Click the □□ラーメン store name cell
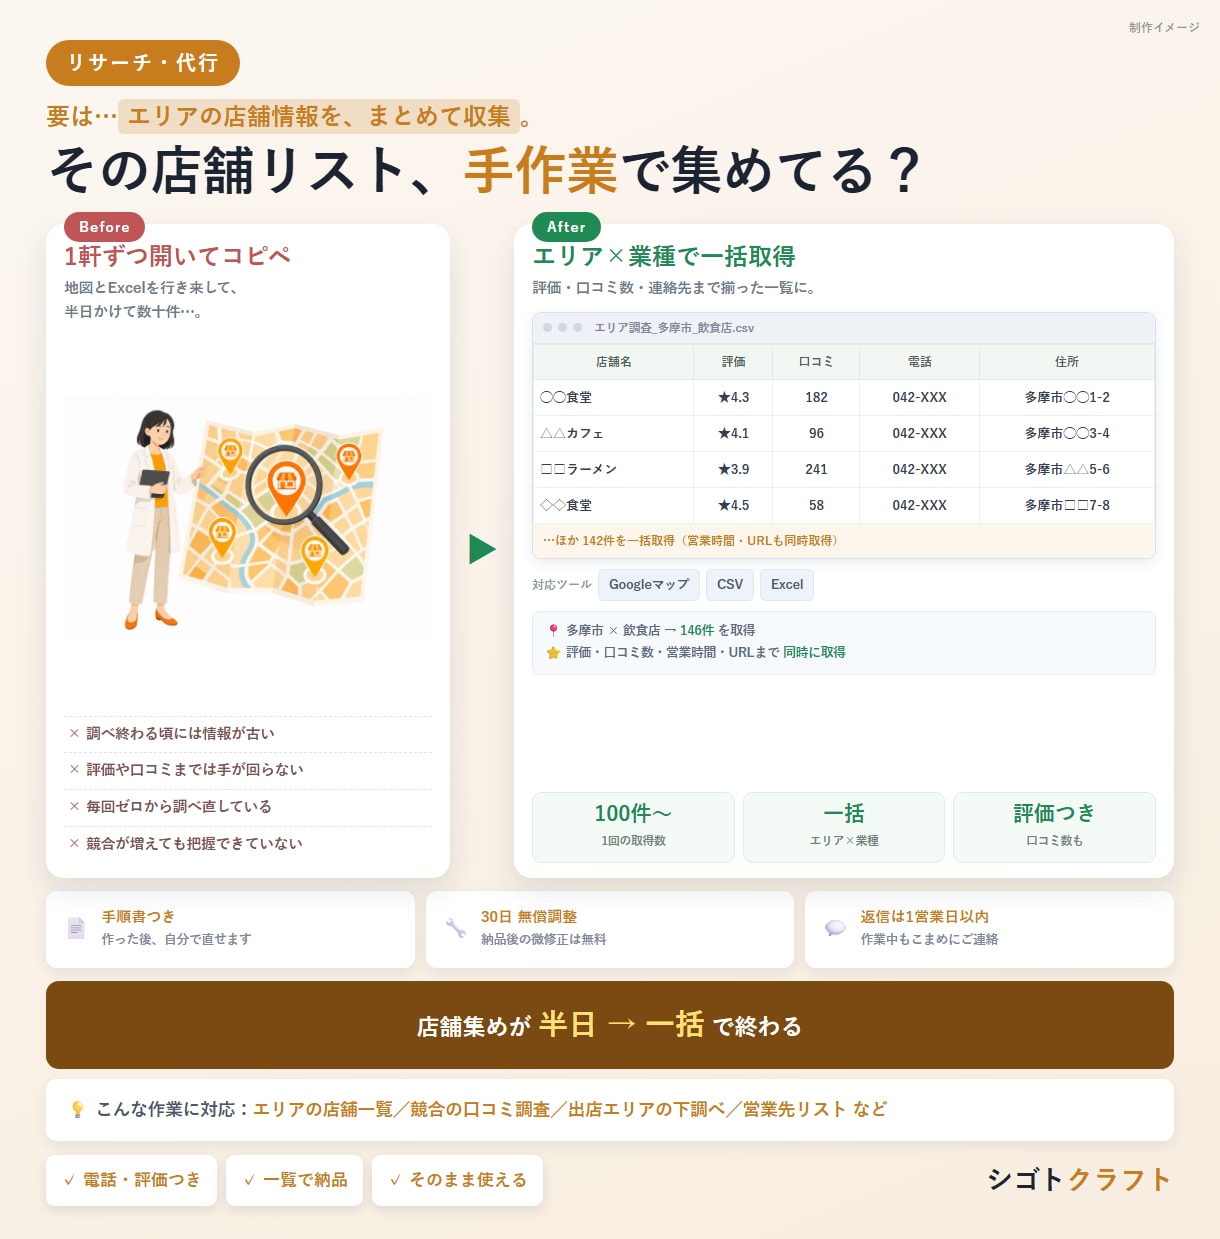The height and width of the screenshot is (1239, 1220). [x=613, y=470]
